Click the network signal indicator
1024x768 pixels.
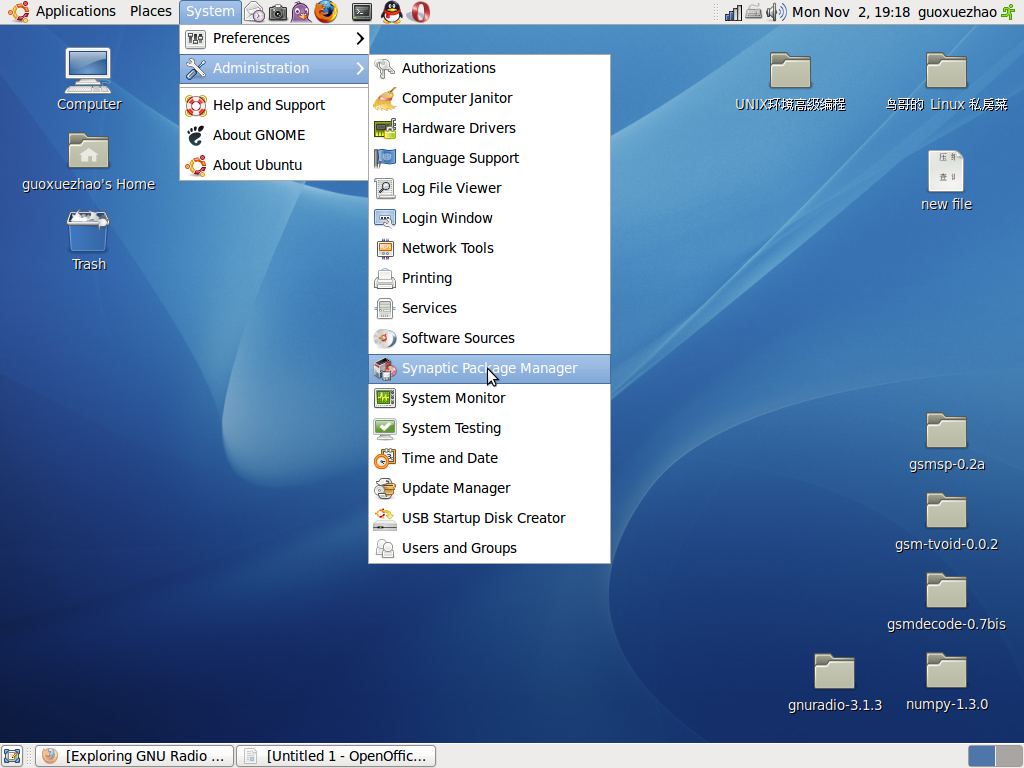[733, 12]
